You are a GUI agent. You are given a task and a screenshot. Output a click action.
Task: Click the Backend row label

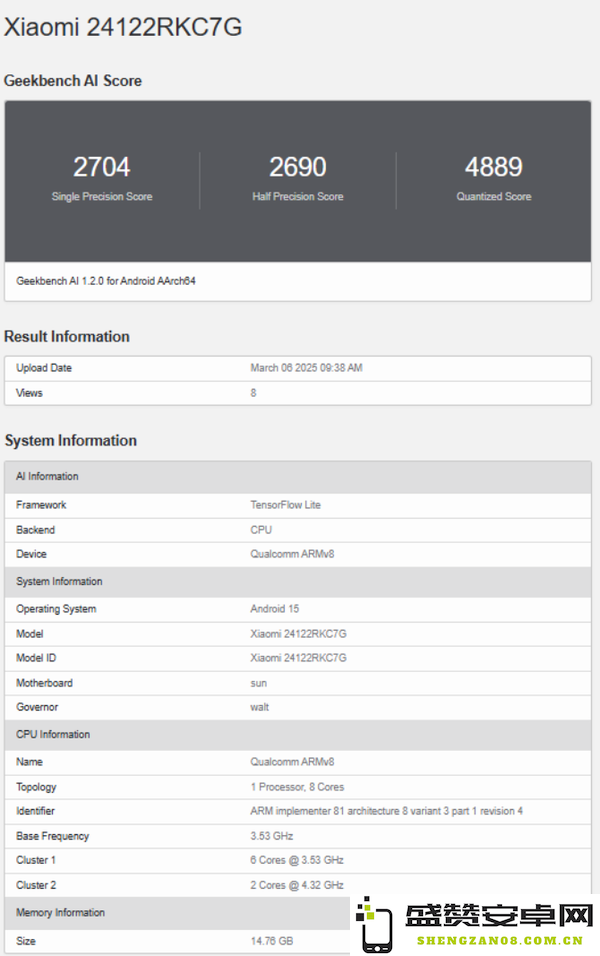(x=35, y=530)
